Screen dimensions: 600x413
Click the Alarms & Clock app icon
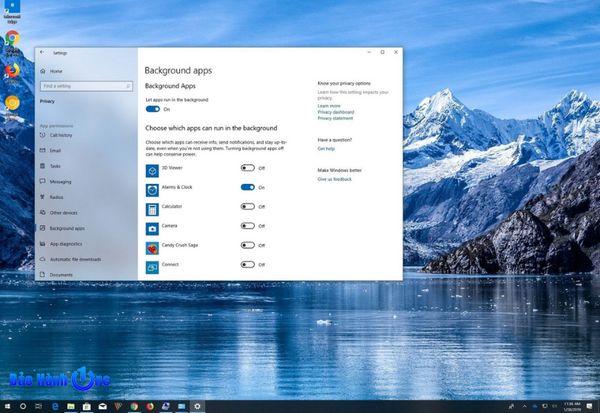pyautogui.click(x=151, y=188)
